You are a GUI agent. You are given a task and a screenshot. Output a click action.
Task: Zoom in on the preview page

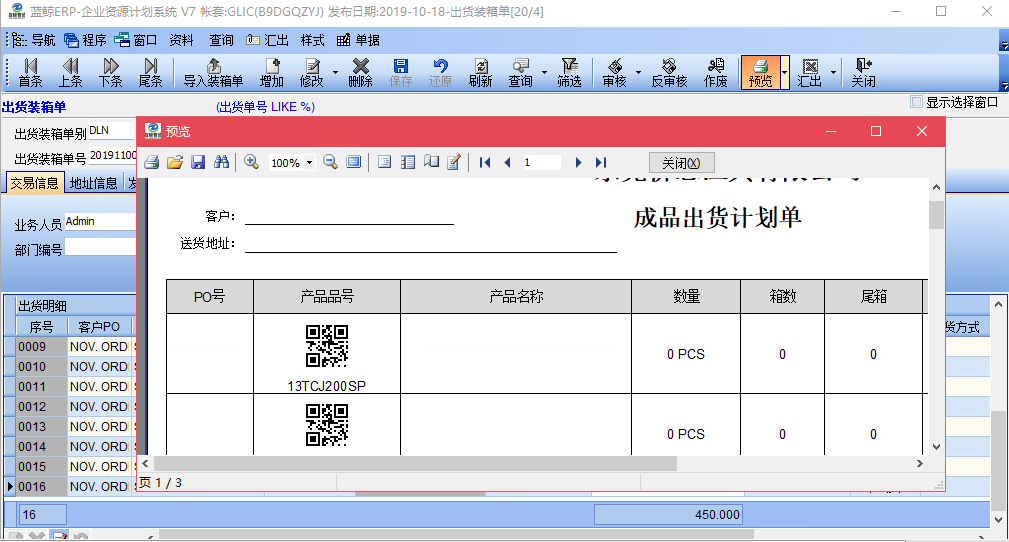252,162
